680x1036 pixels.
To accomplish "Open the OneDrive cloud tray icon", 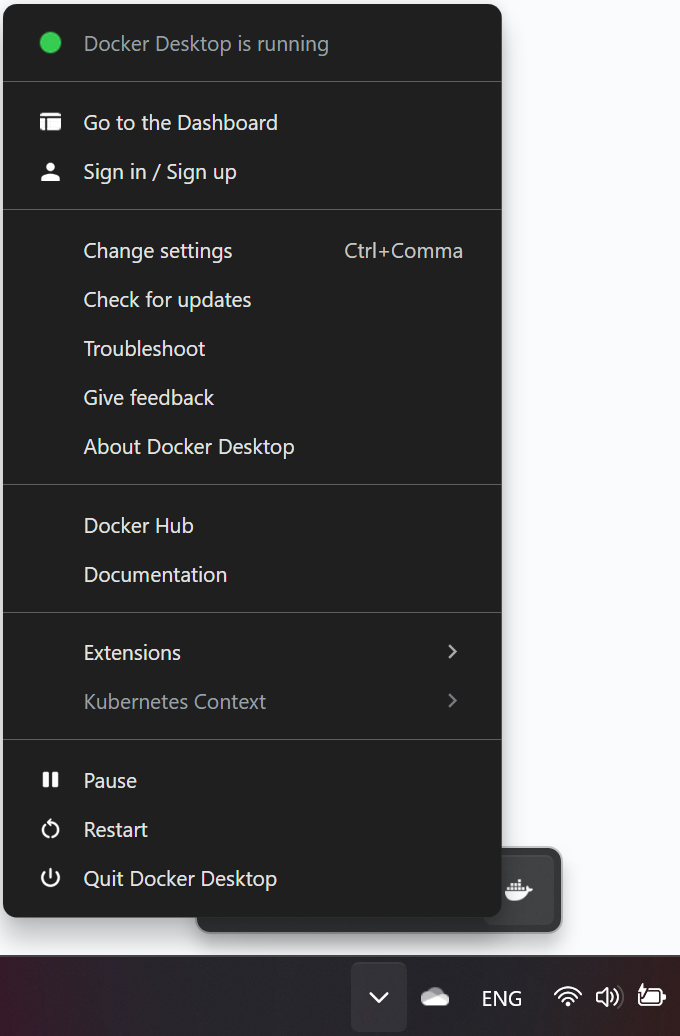I will (435, 997).
